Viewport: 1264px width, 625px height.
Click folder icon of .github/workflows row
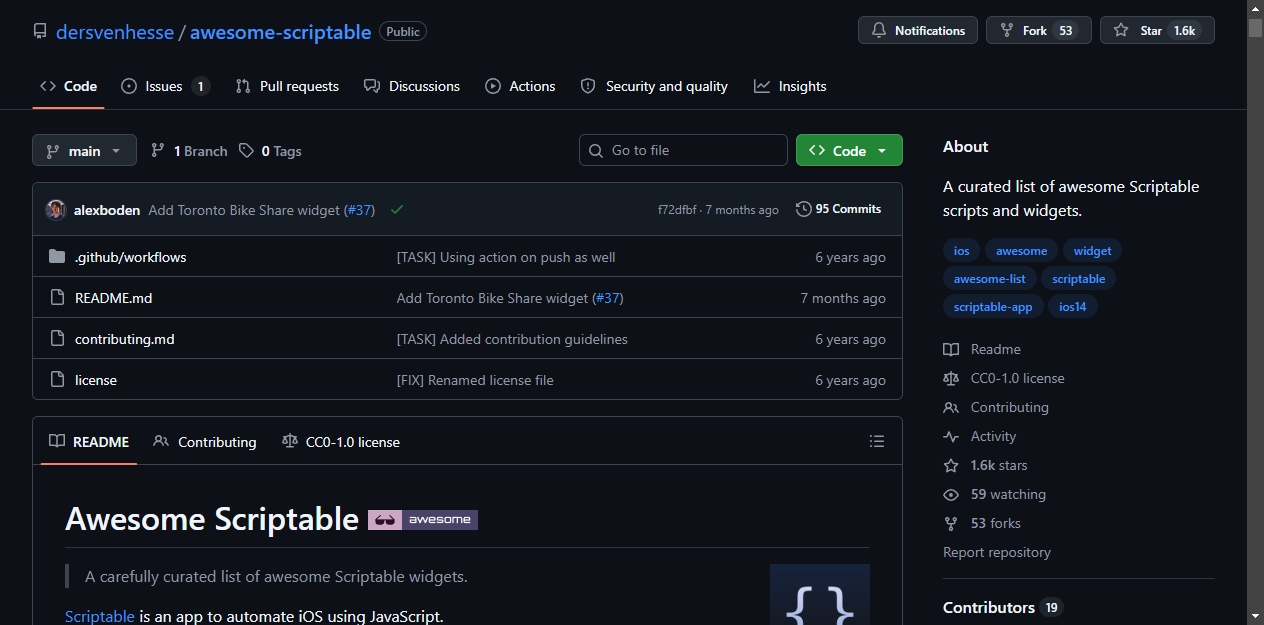pos(57,257)
